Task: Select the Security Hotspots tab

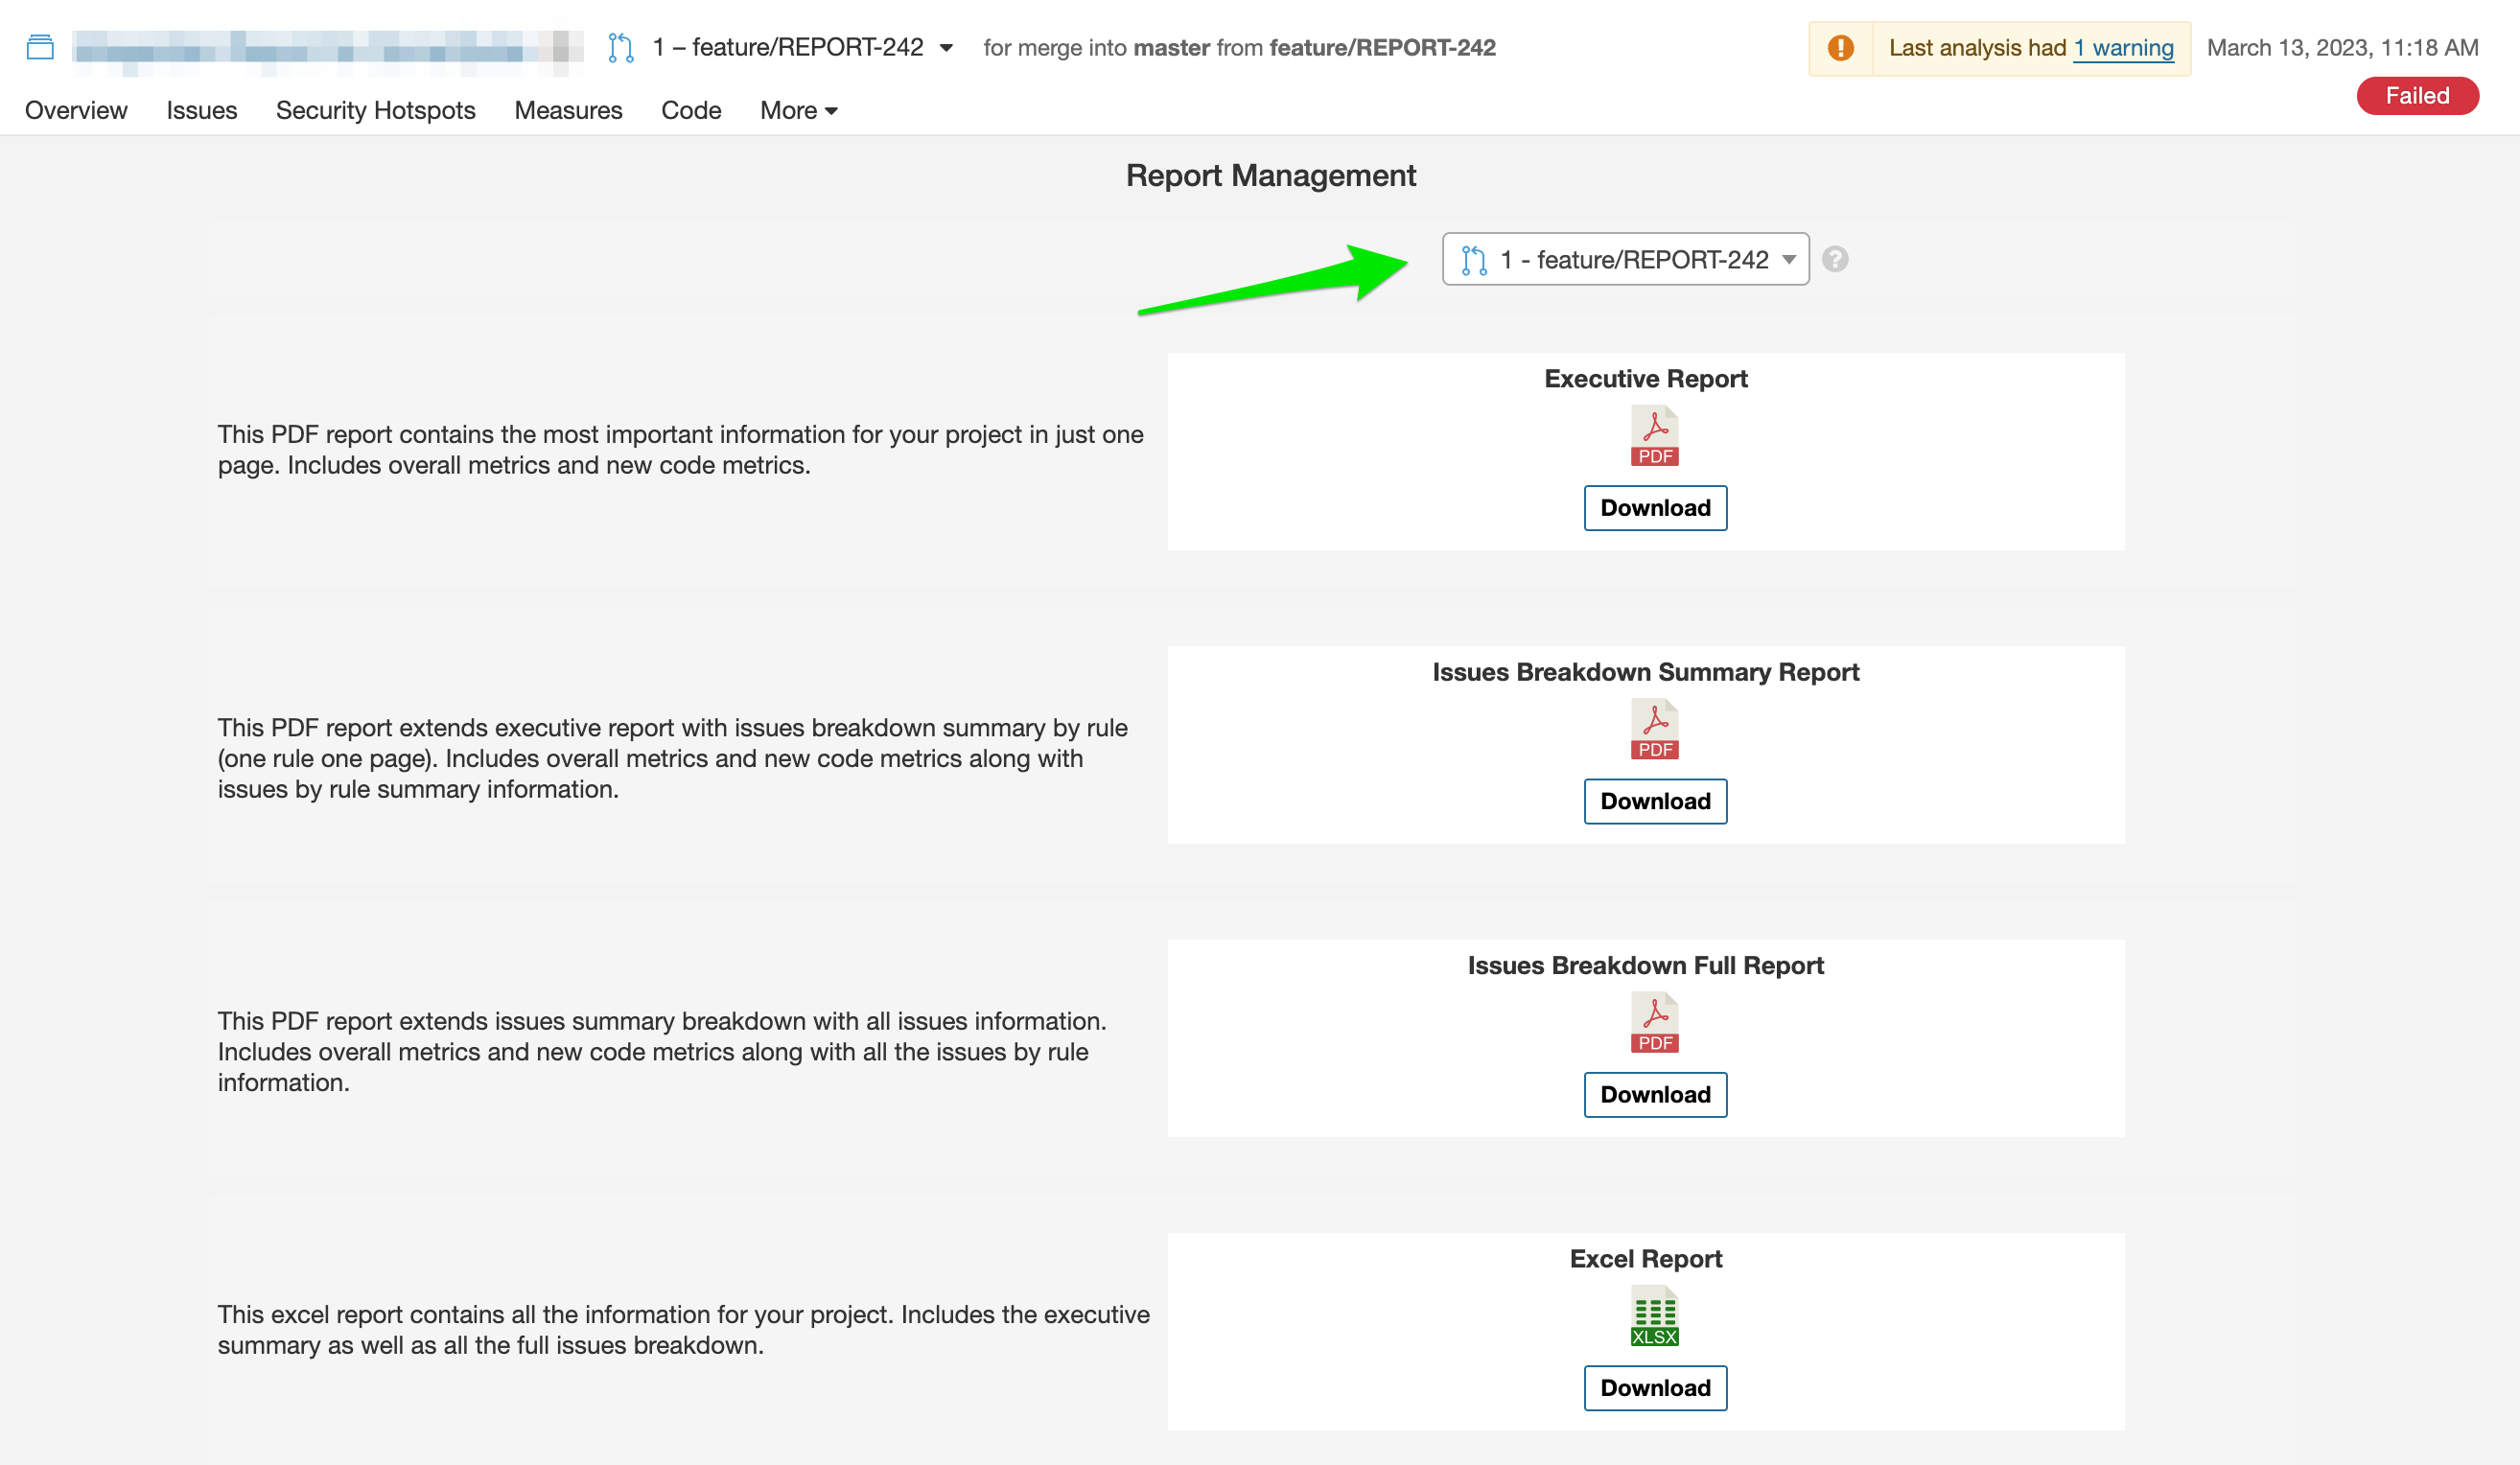Action: pyautogui.click(x=375, y=110)
